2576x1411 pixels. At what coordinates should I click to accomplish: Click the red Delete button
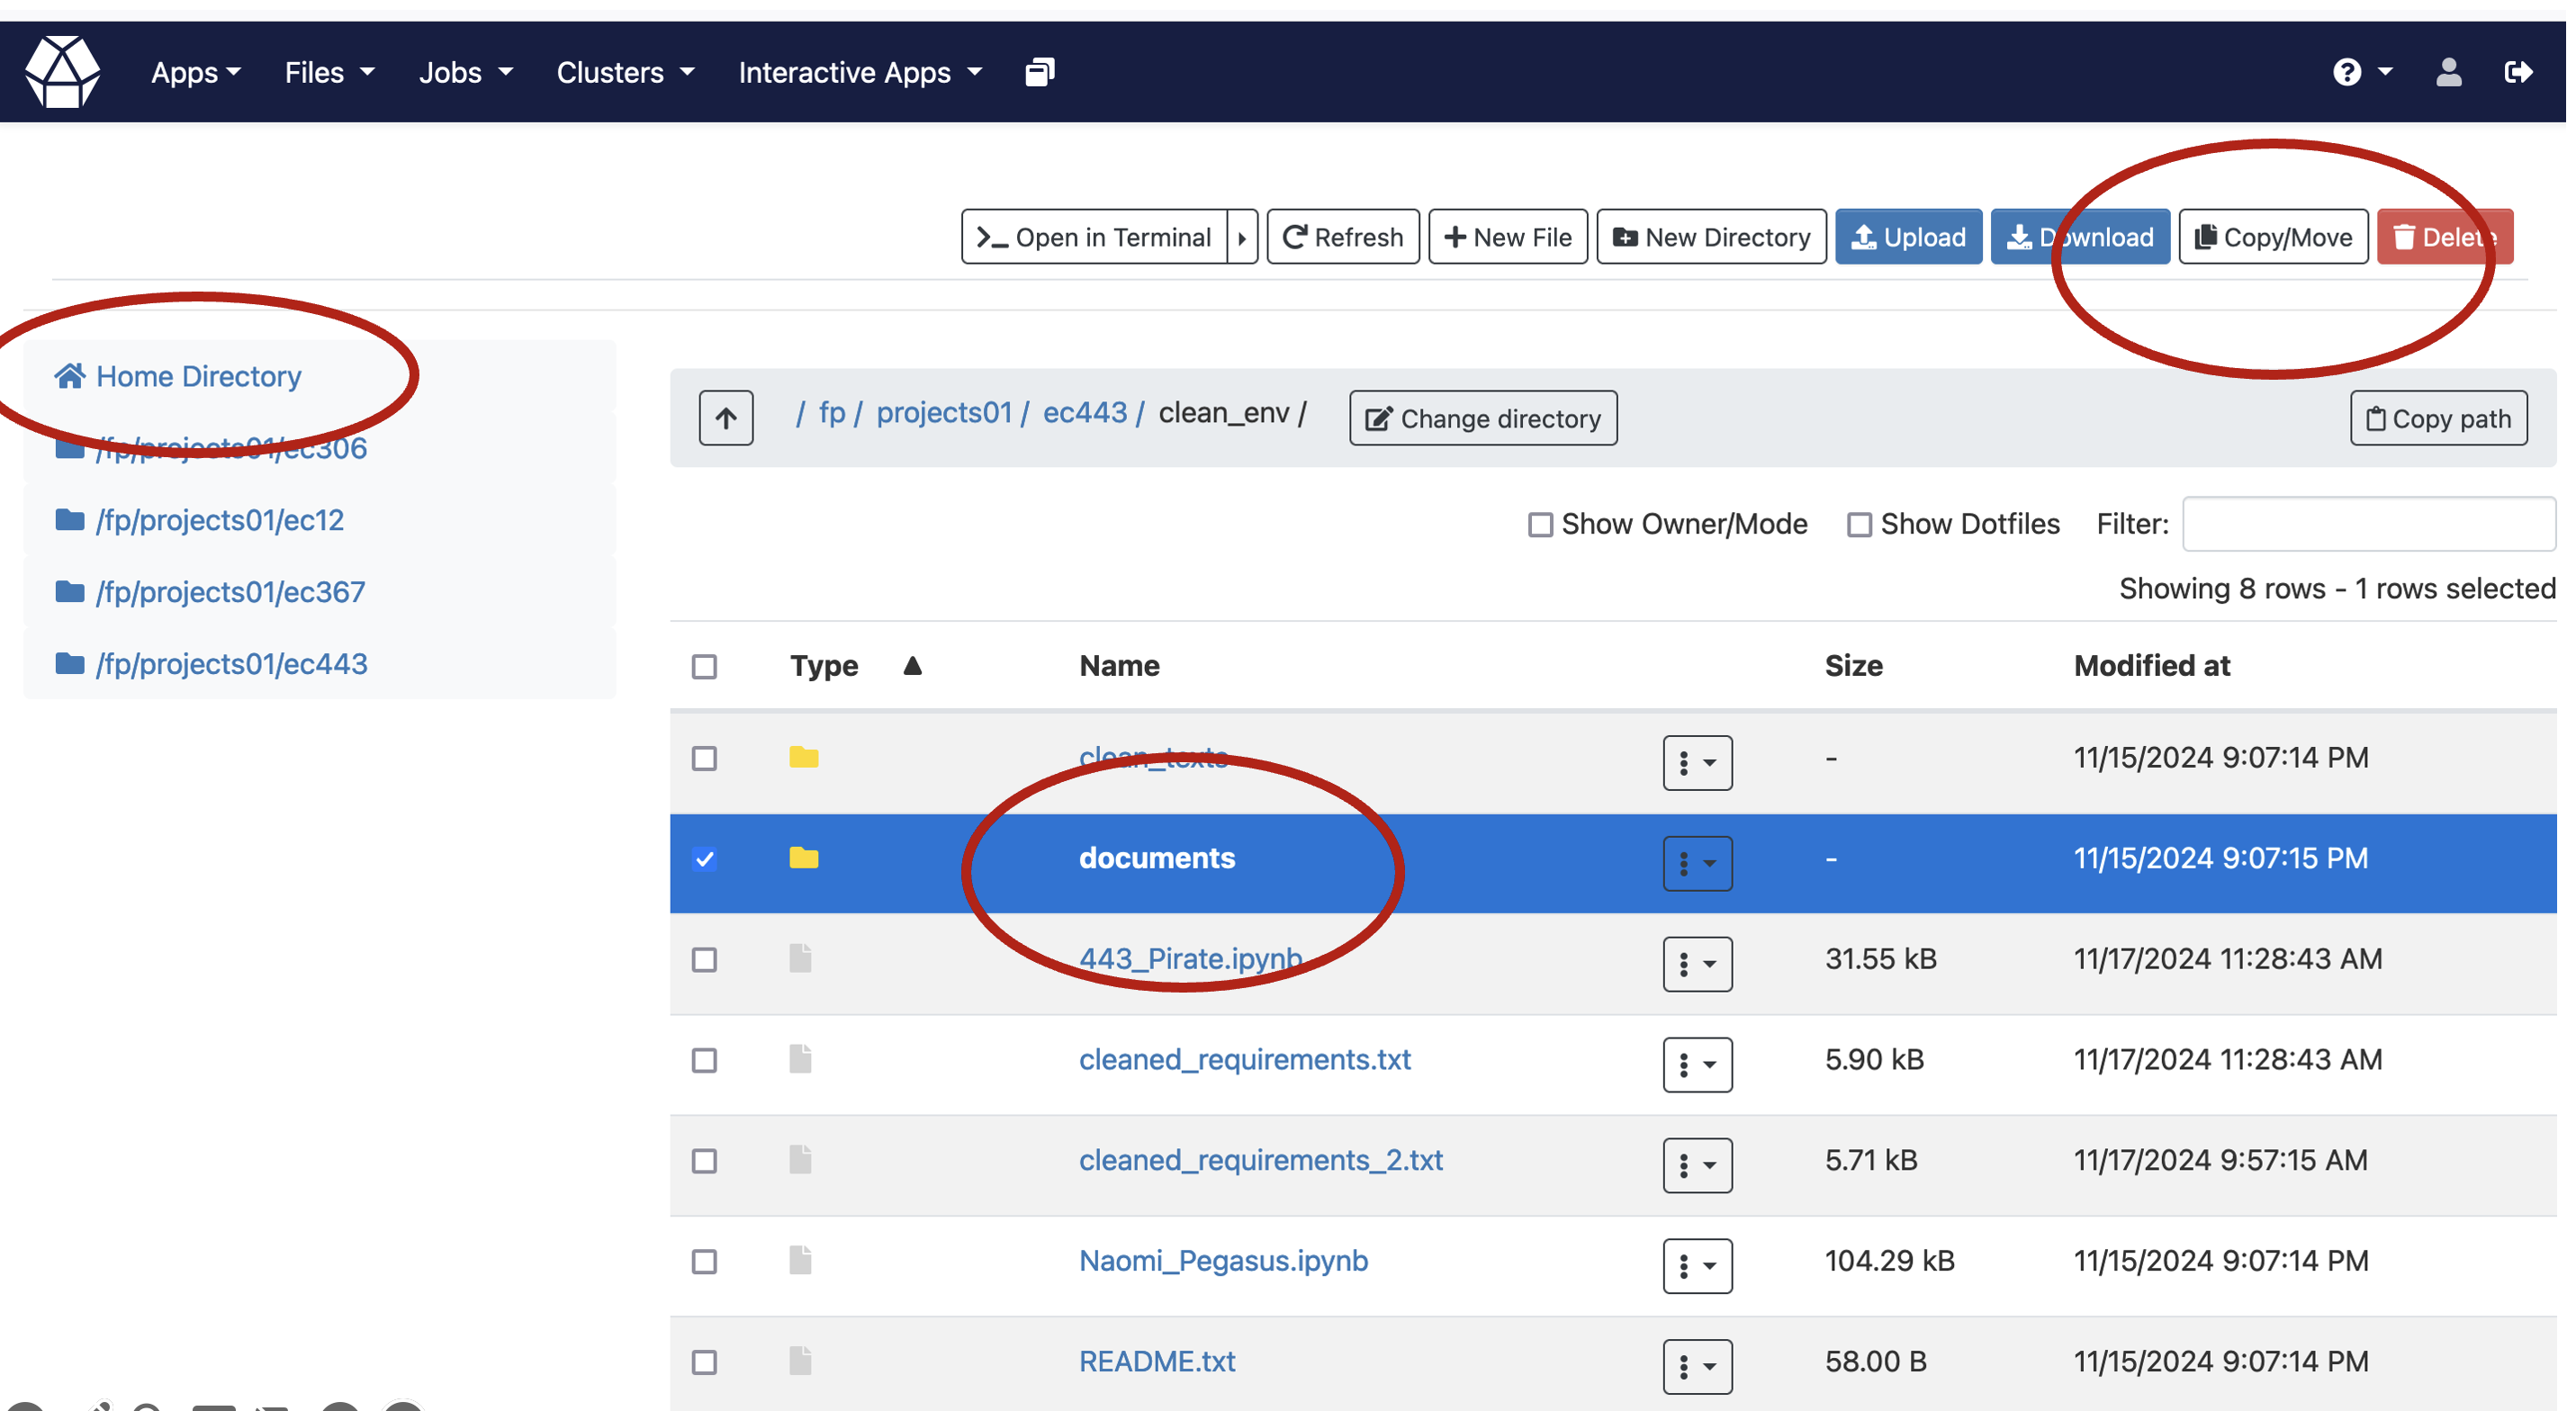point(2445,237)
